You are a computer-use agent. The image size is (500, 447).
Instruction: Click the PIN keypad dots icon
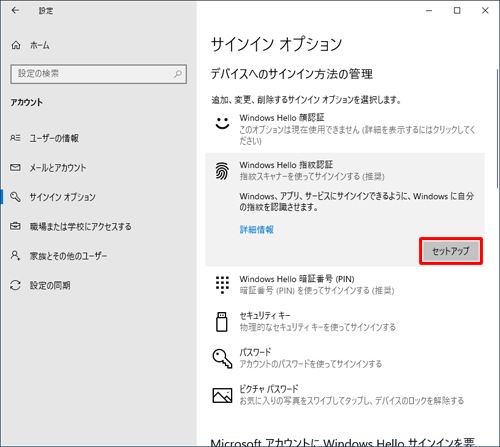coord(222,285)
